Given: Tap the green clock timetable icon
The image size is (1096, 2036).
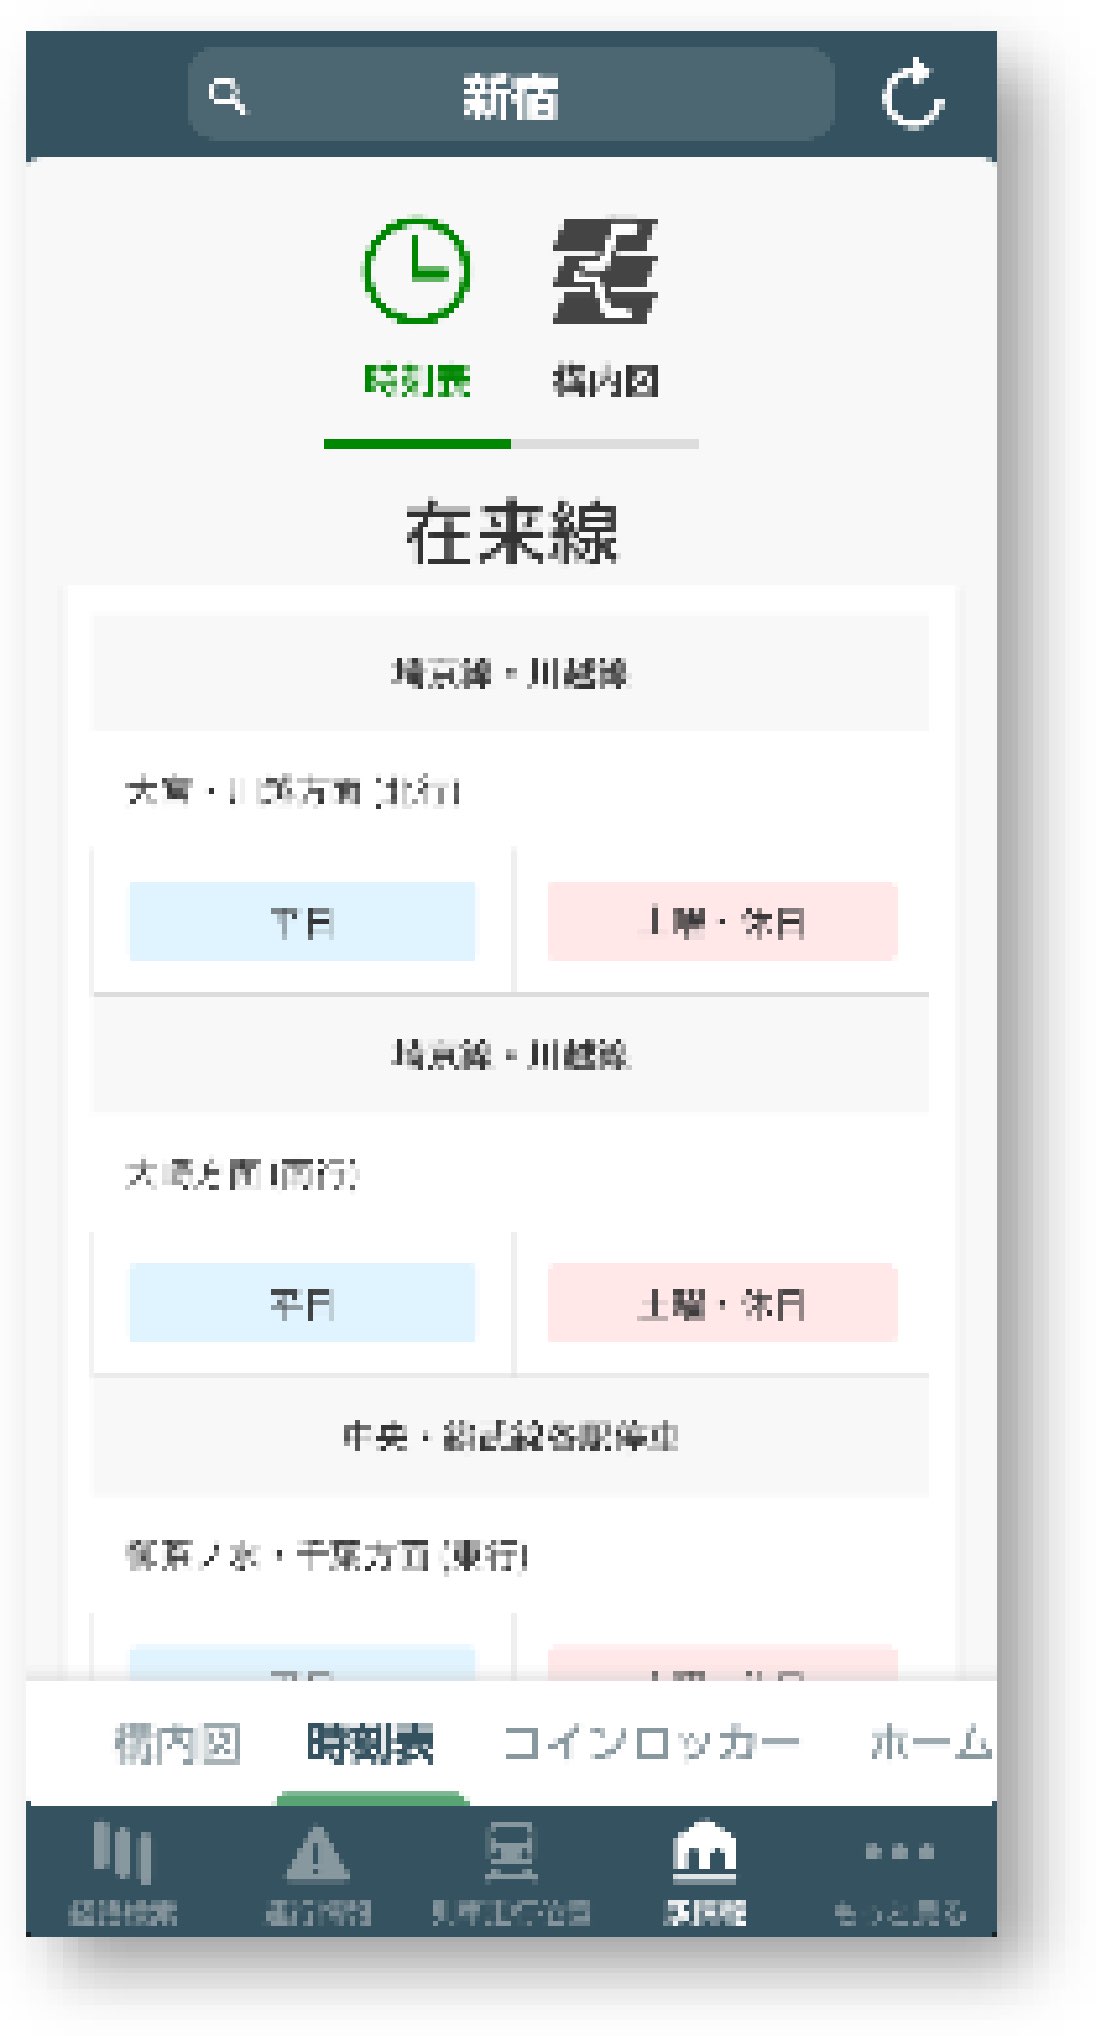Looking at the screenshot, I should click(416, 270).
